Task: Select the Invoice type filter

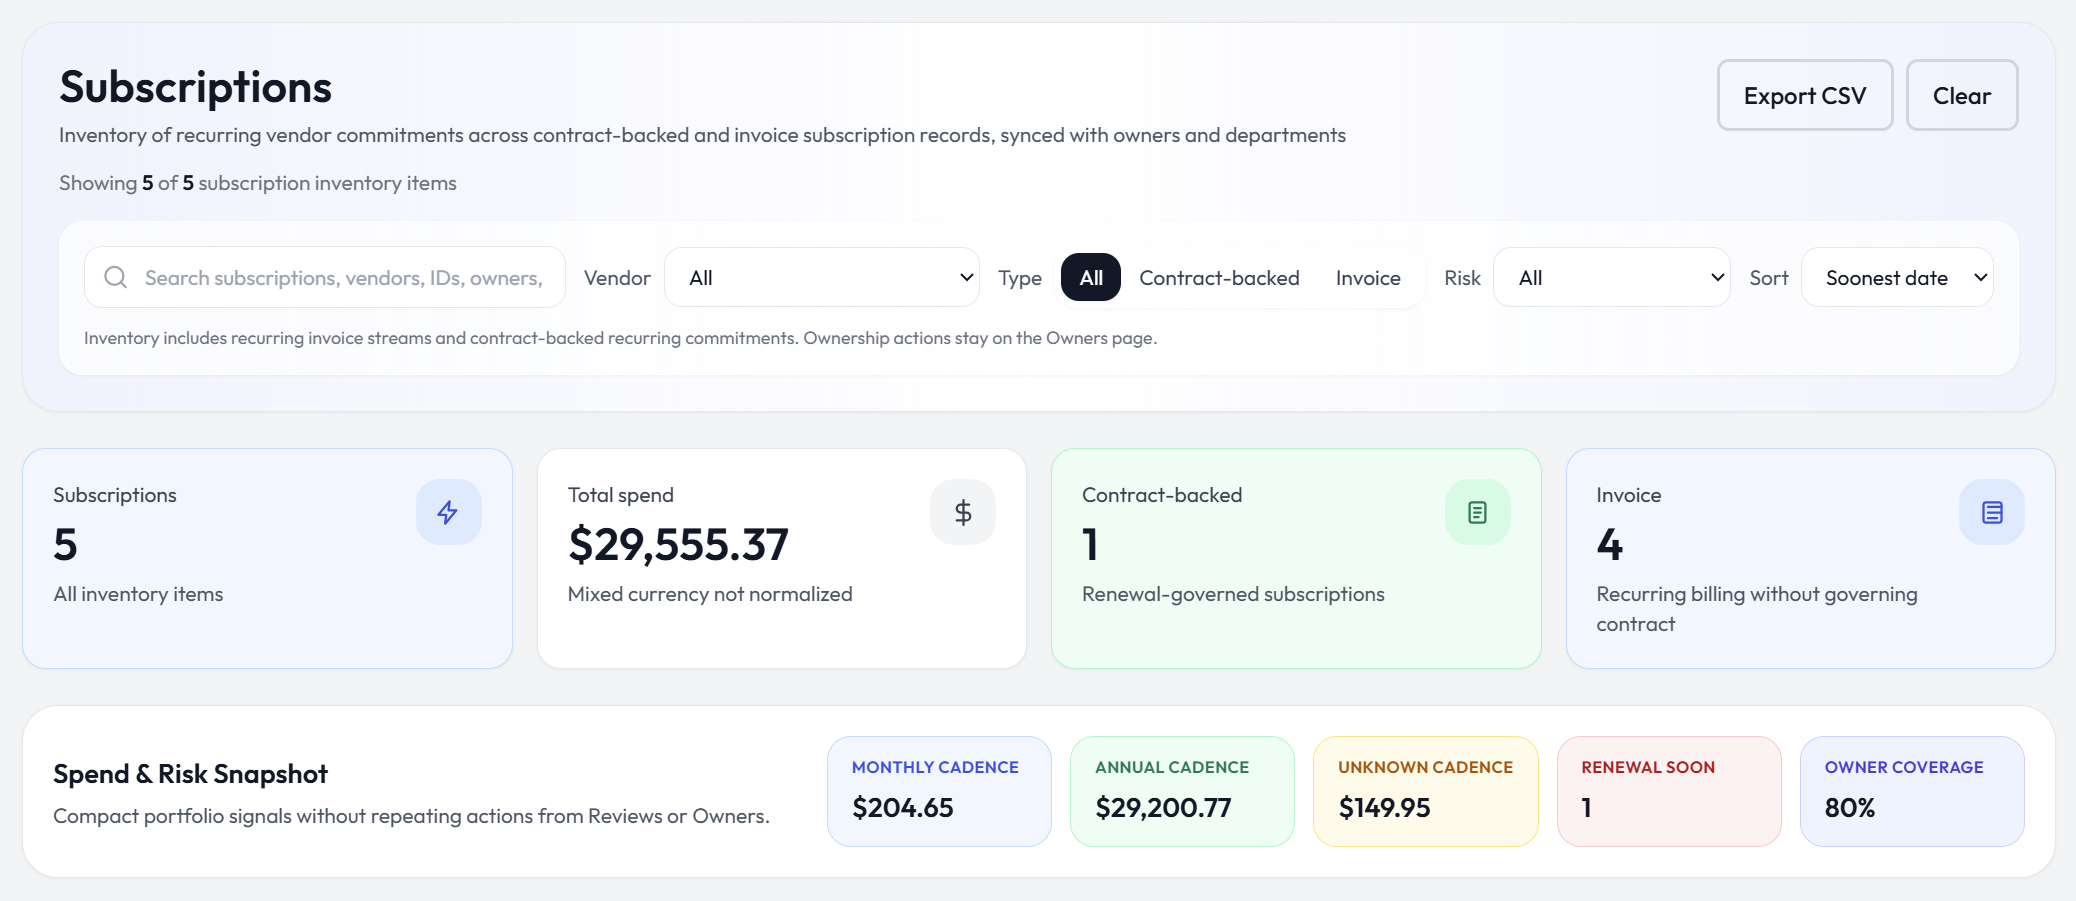Action: tap(1368, 277)
